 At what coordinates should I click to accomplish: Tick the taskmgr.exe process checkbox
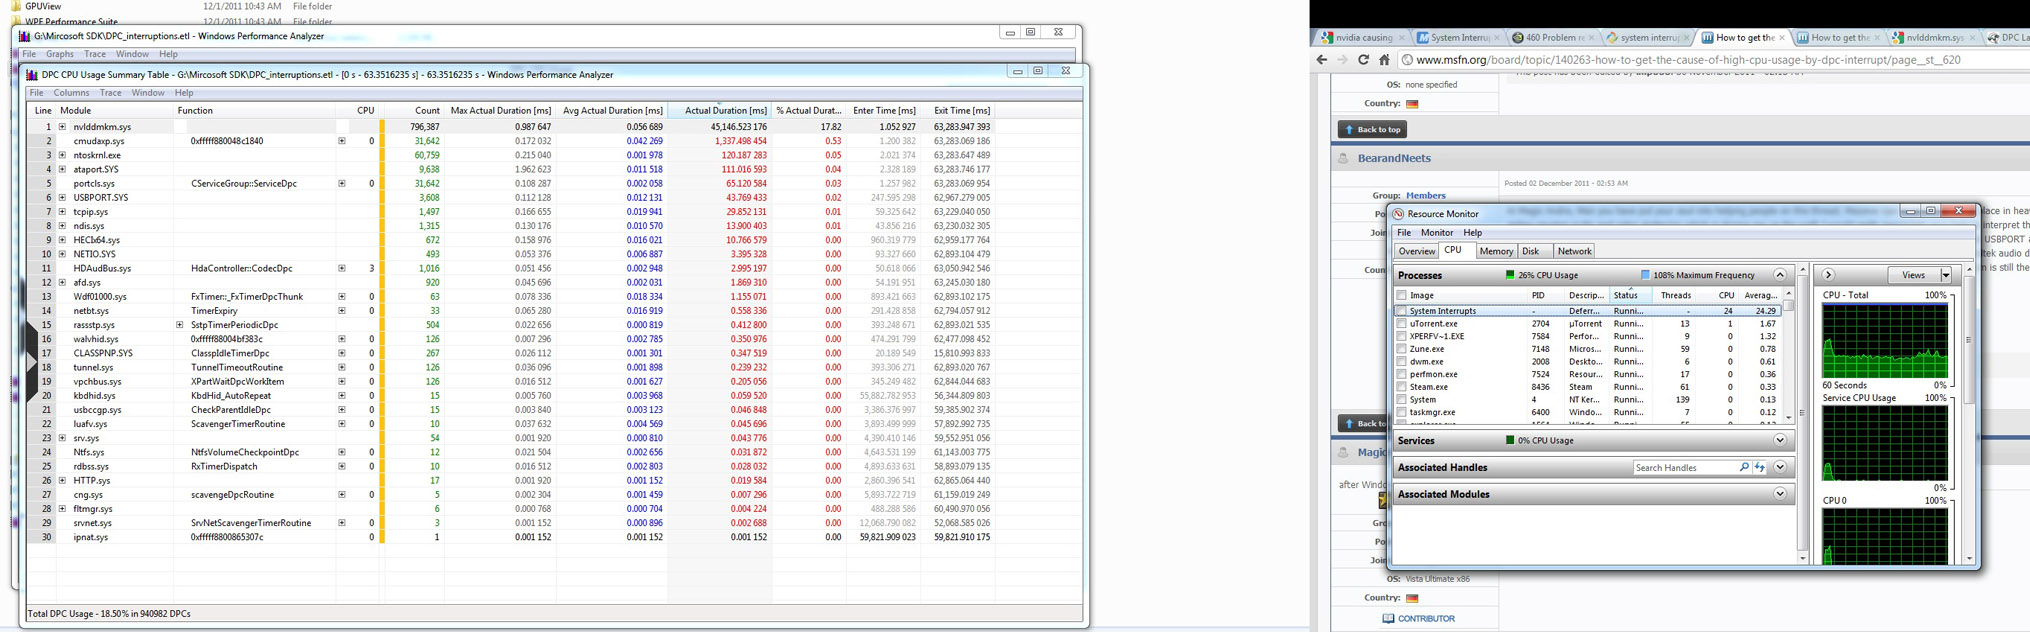[1401, 412]
